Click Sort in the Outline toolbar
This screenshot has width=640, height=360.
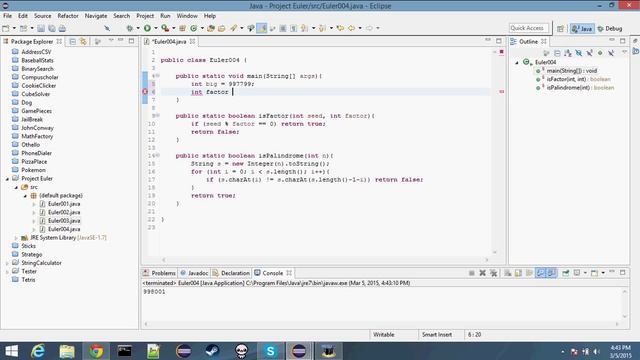click(568, 53)
